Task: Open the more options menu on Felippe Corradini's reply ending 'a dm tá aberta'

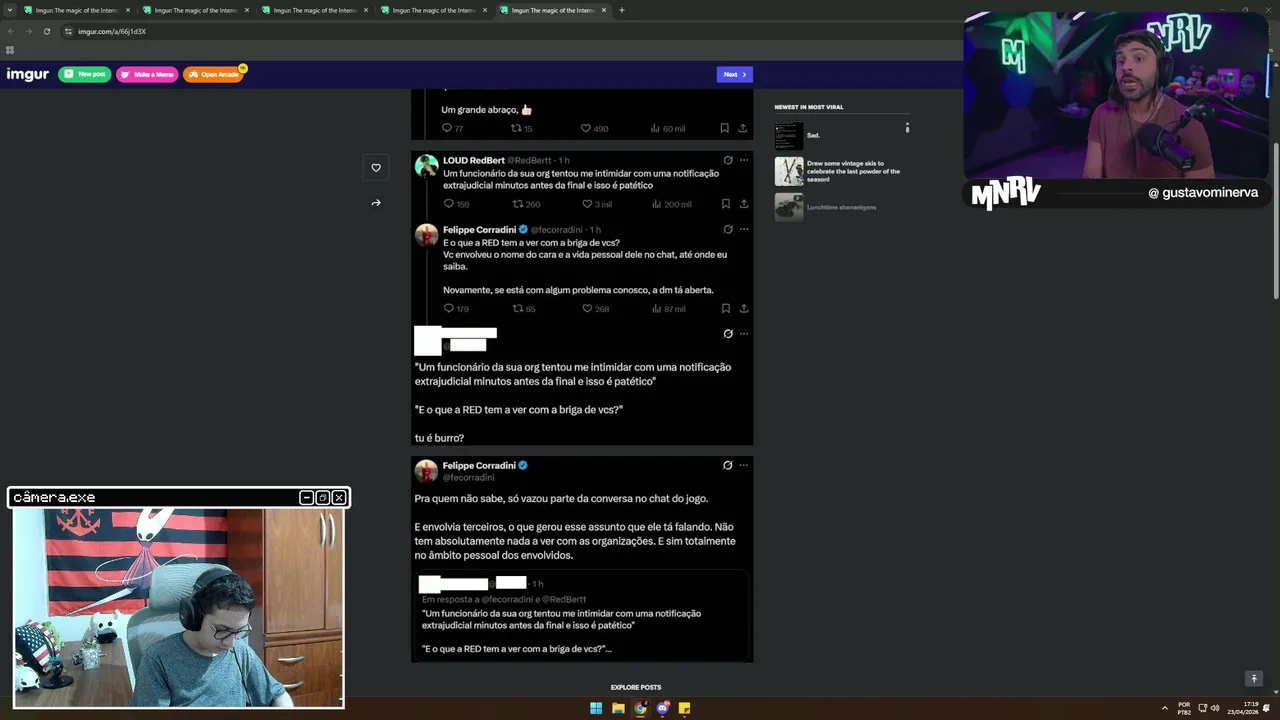Action: click(744, 229)
